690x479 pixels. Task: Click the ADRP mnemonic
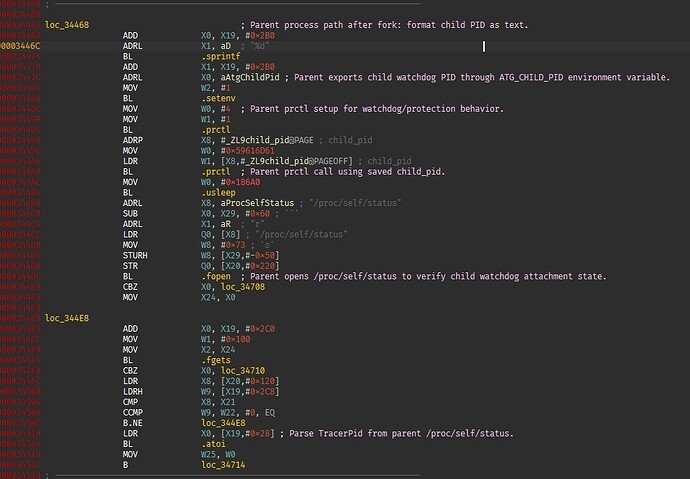point(133,140)
